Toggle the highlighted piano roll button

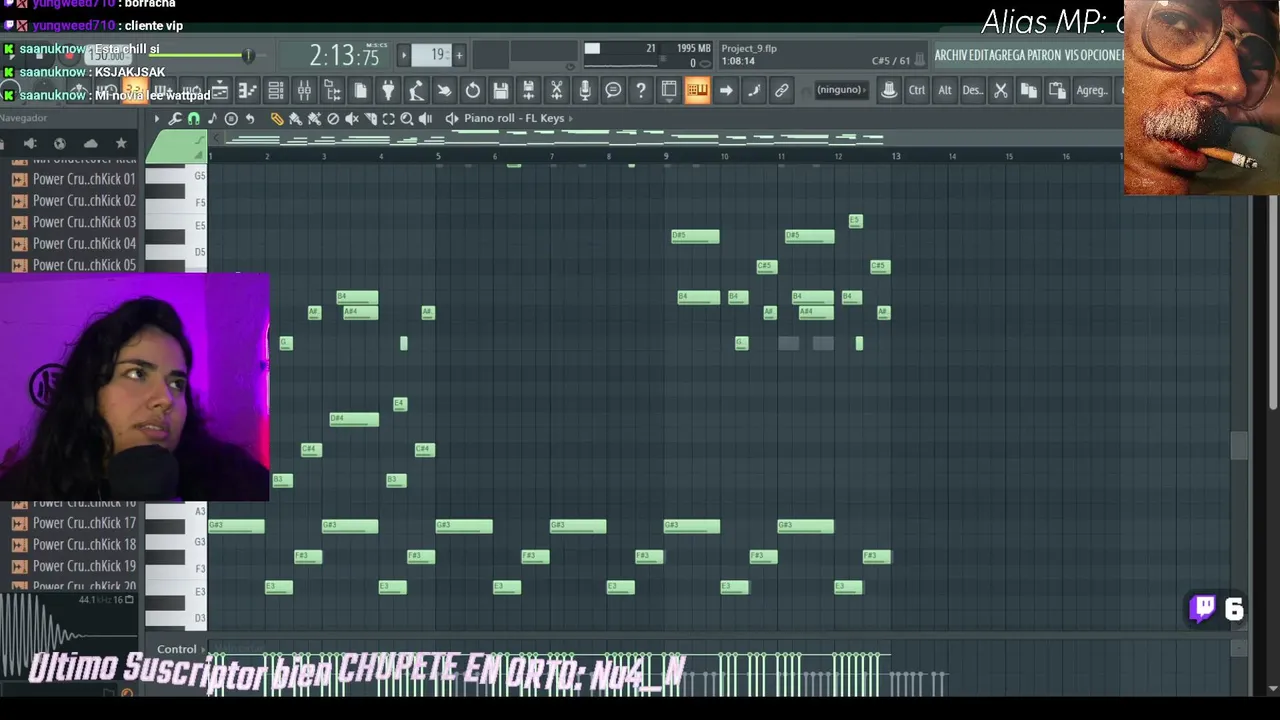click(x=697, y=91)
